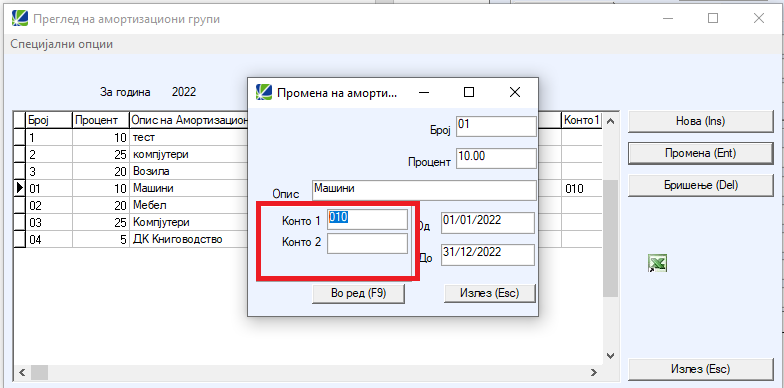Click the empty Конто 2 field
Image resolution: width=784 pixels, height=388 pixels.
click(368, 244)
